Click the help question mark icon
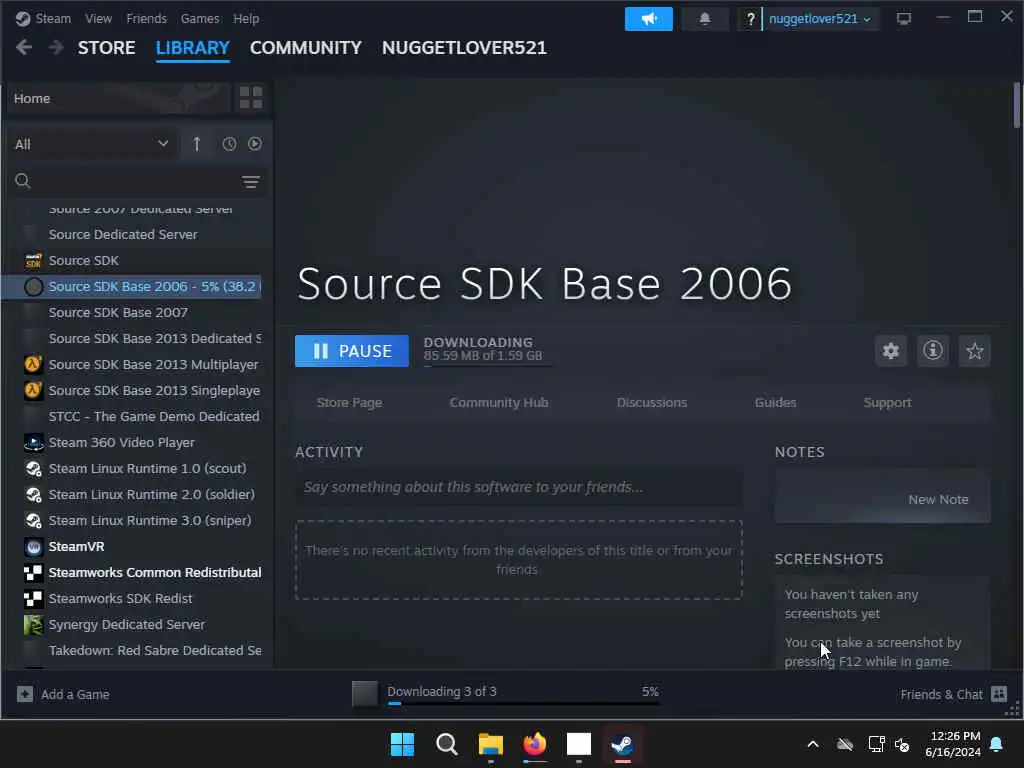 point(750,19)
